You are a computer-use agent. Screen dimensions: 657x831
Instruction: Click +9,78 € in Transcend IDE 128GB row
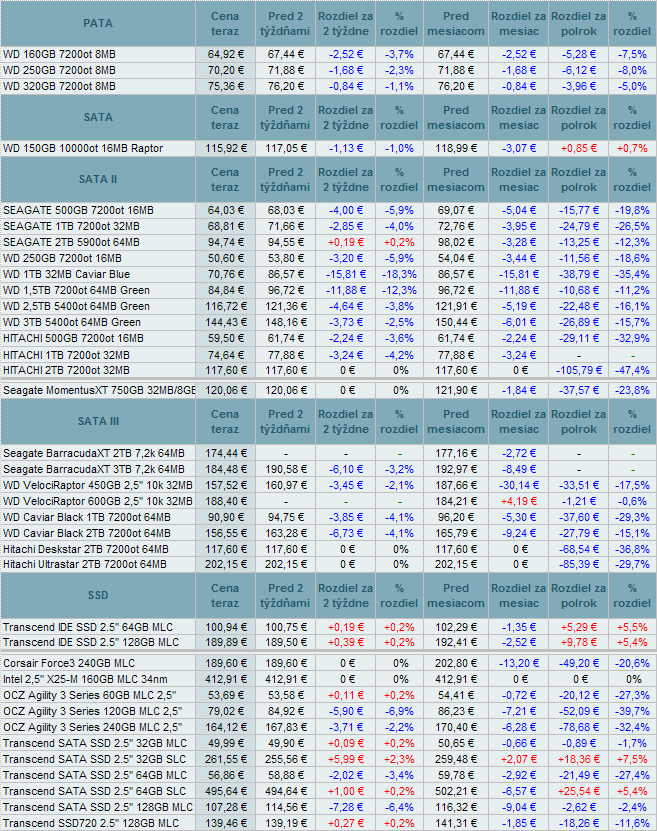(x=579, y=642)
